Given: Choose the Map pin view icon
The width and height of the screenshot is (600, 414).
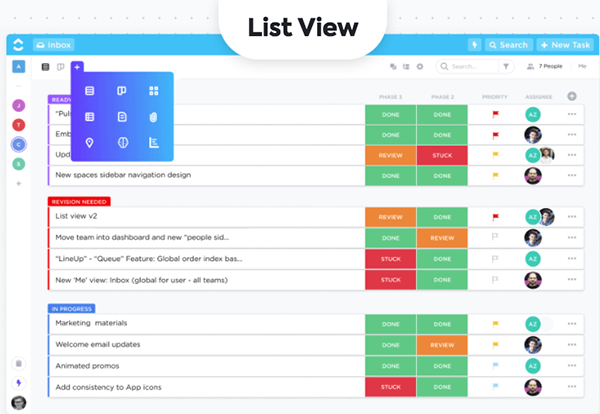Looking at the screenshot, I should [90, 143].
